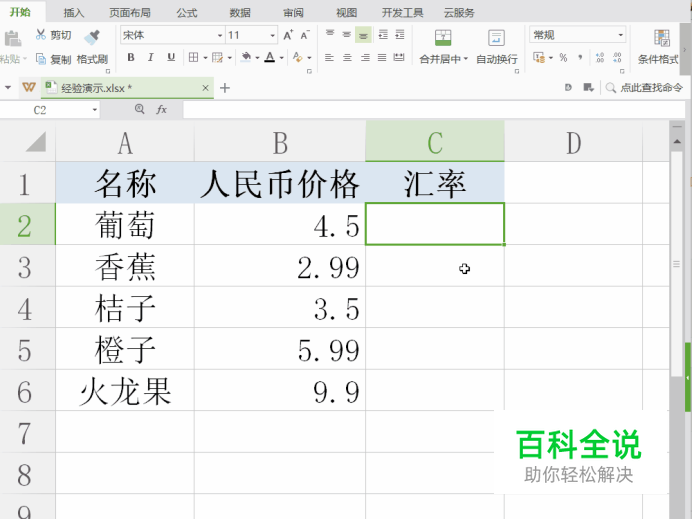Click the Merge and Center (合并居中) icon
692x519 pixels.
[x=443, y=38]
